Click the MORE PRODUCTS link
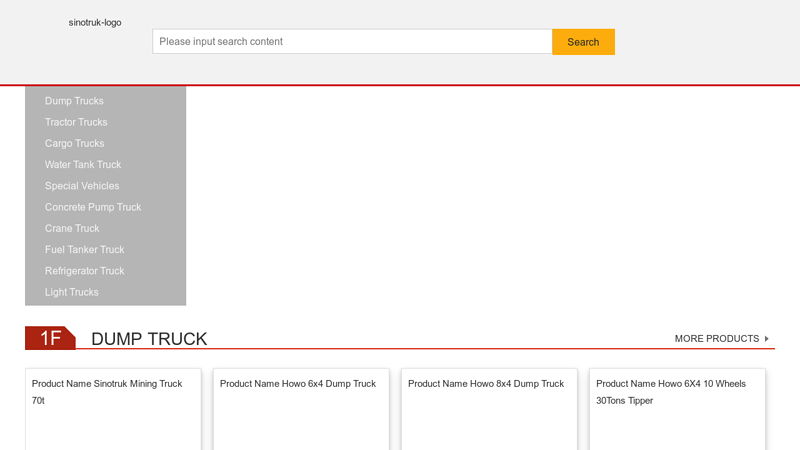This screenshot has width=800, height=450. click(x=717, y=339)
